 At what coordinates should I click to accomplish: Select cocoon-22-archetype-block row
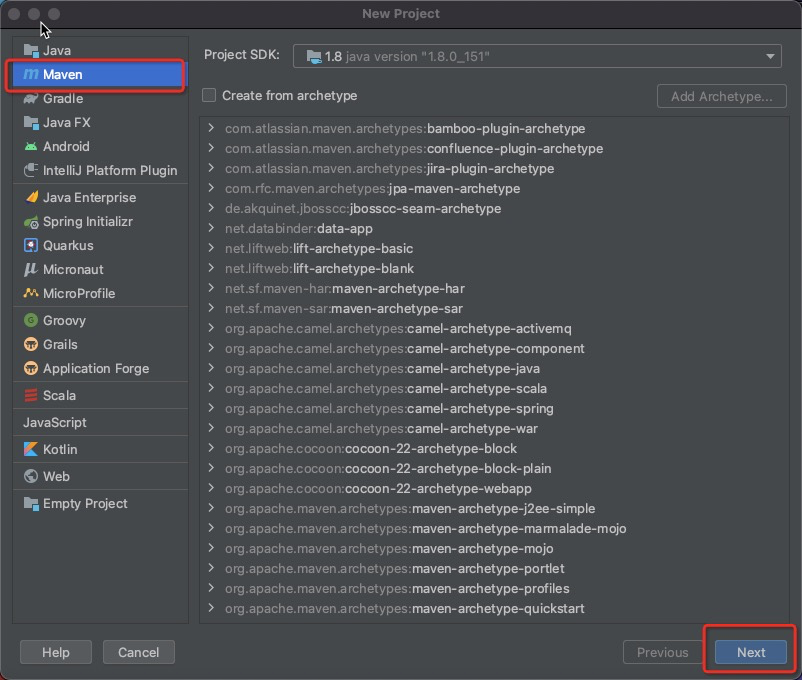(x=494, y=448)
